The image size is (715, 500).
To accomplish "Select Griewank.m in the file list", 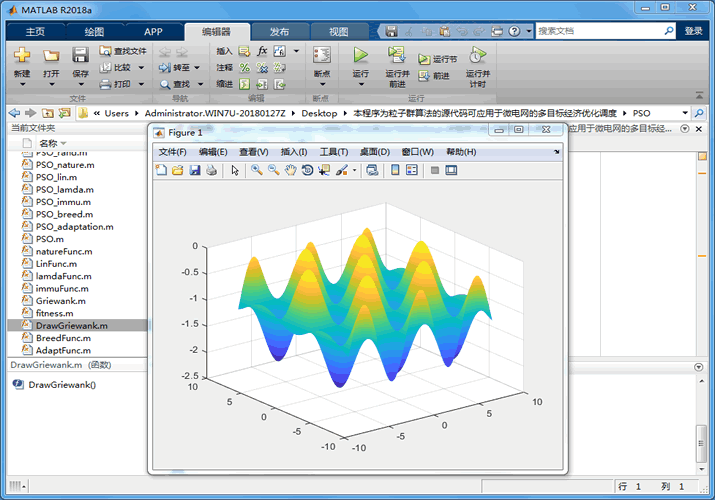I will pos(61,301).
